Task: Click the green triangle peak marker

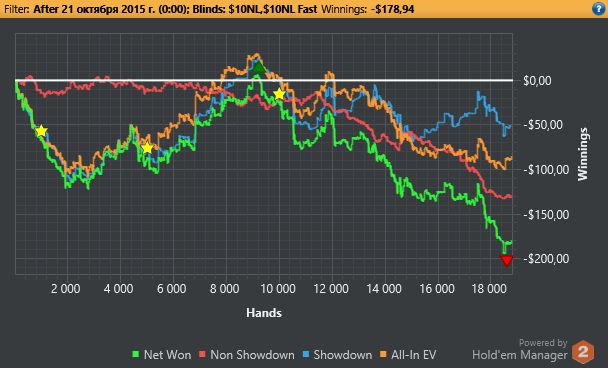Action: pos(259,67)
